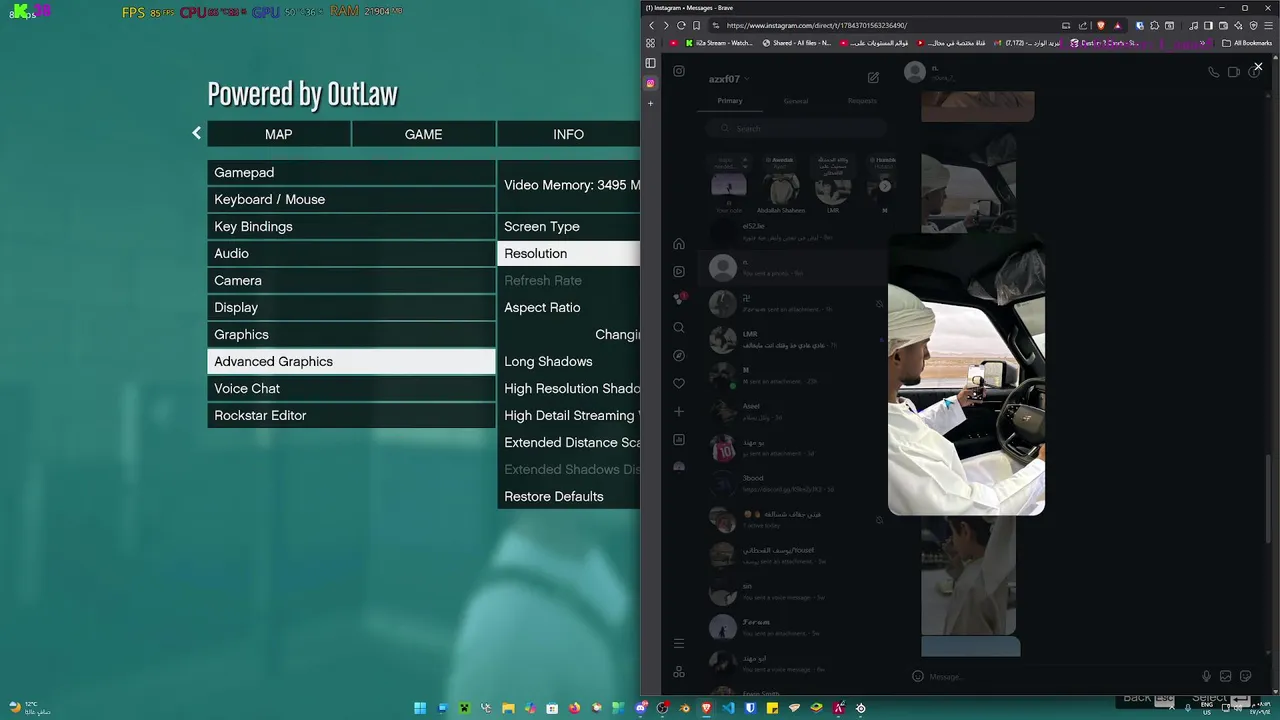Click the emoji icon in message box
The image size is (1280, 720).
[x=918, y=676]
